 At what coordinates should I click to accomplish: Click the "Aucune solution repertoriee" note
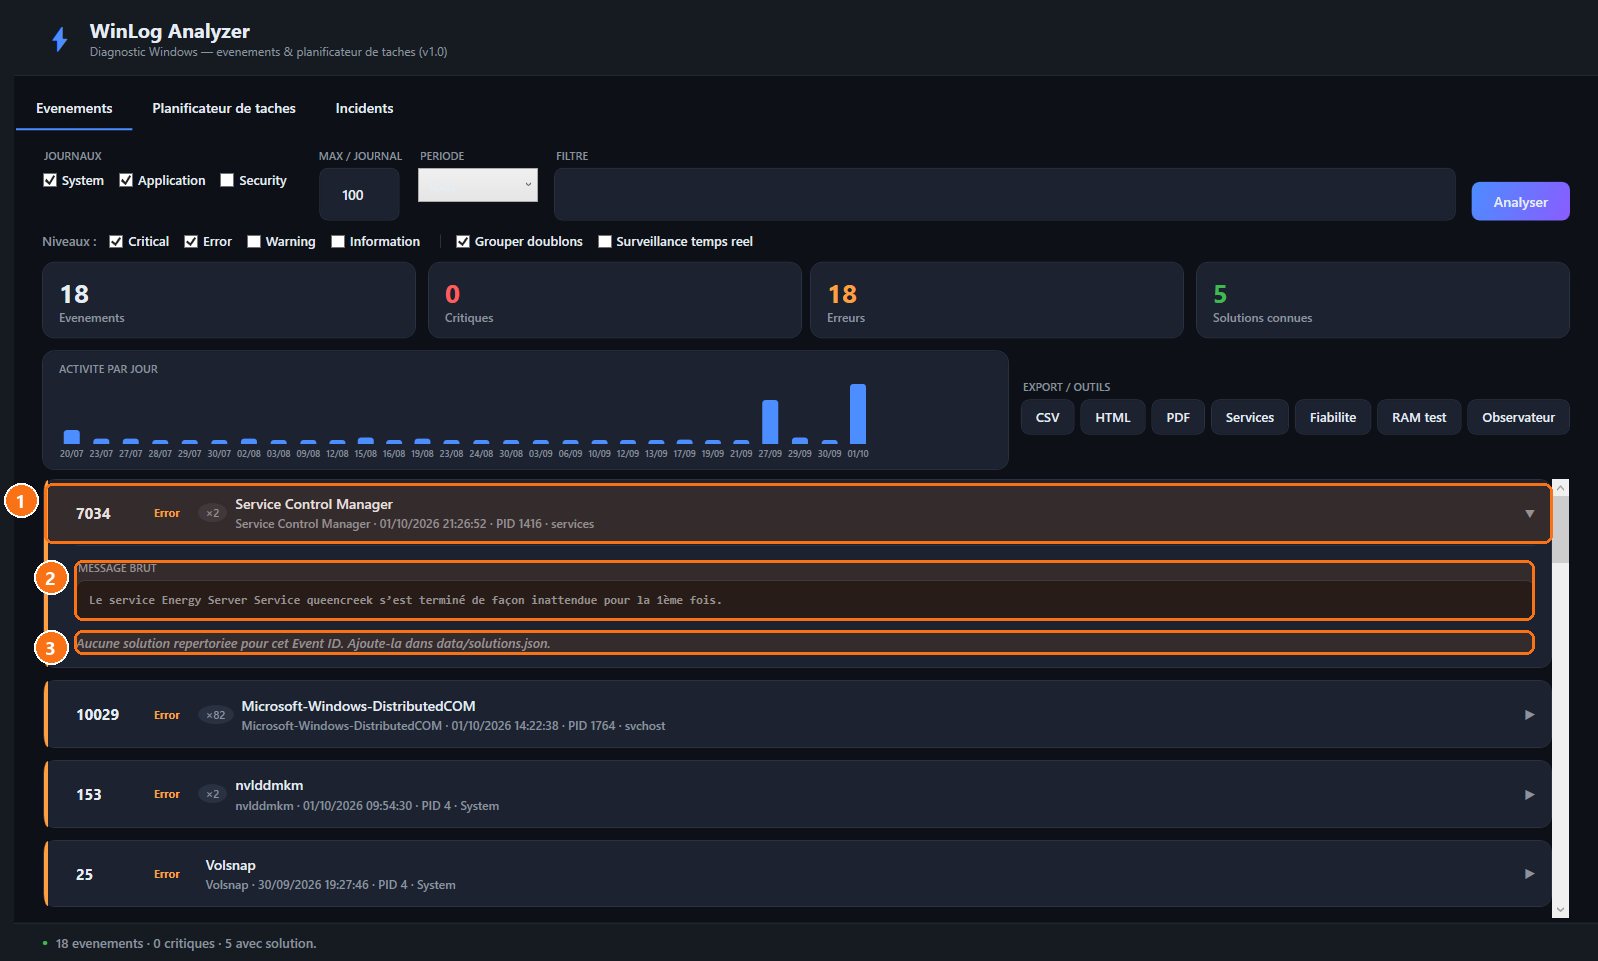point(313,643)
